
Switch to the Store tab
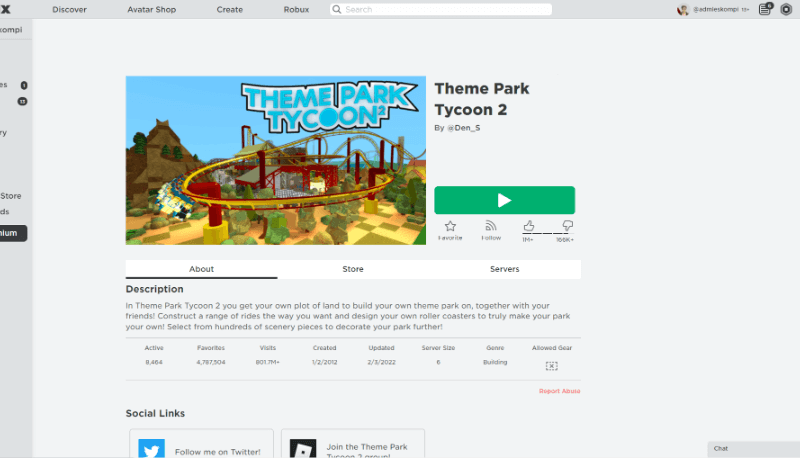tap(353, 269)
